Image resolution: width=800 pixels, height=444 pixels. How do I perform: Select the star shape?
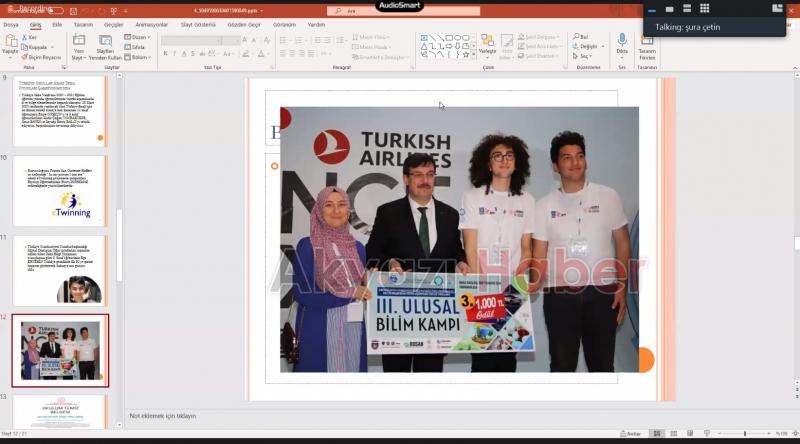click(466, 55)
